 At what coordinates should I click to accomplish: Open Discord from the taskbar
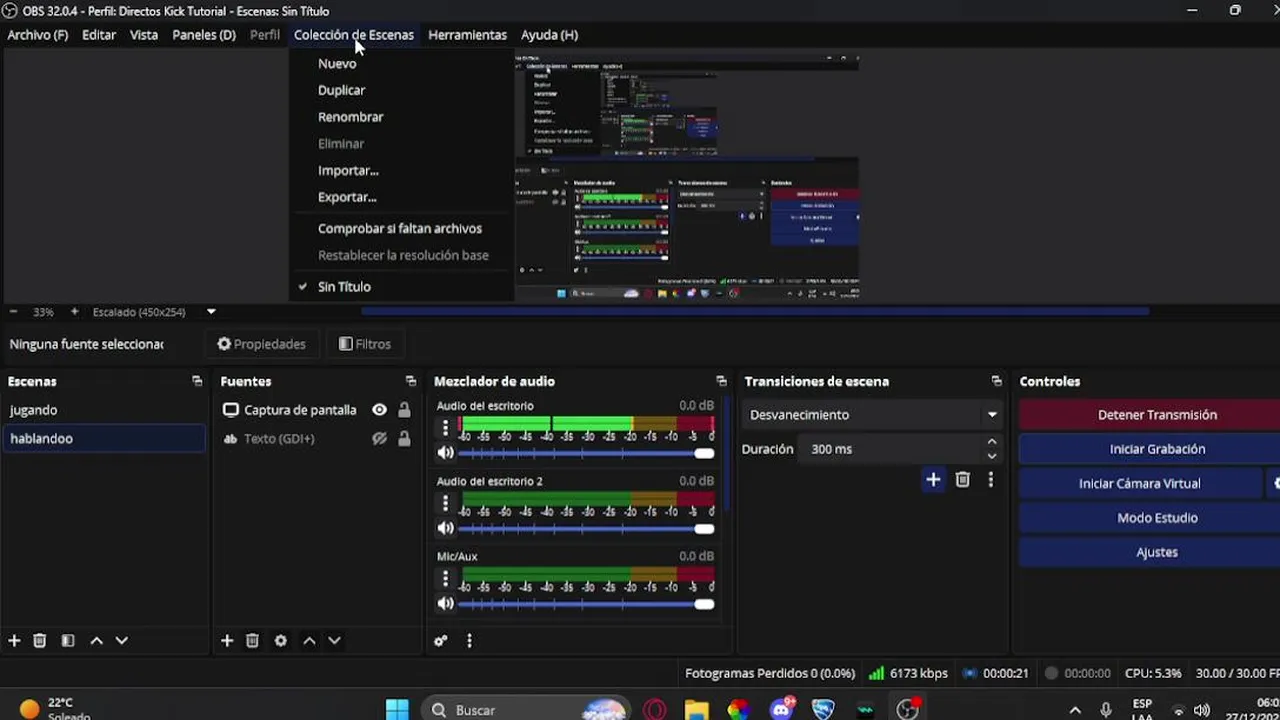(782, 709)
